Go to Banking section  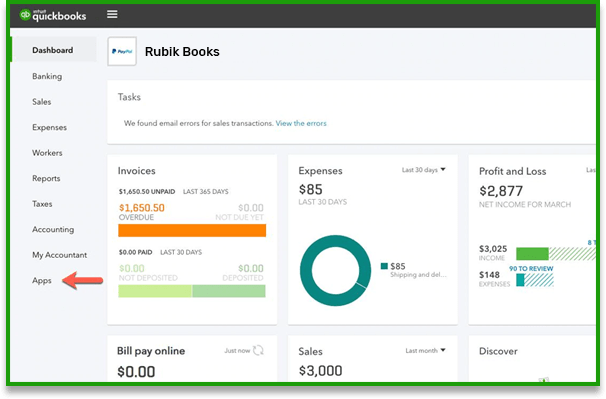click(x=47, y=76)
